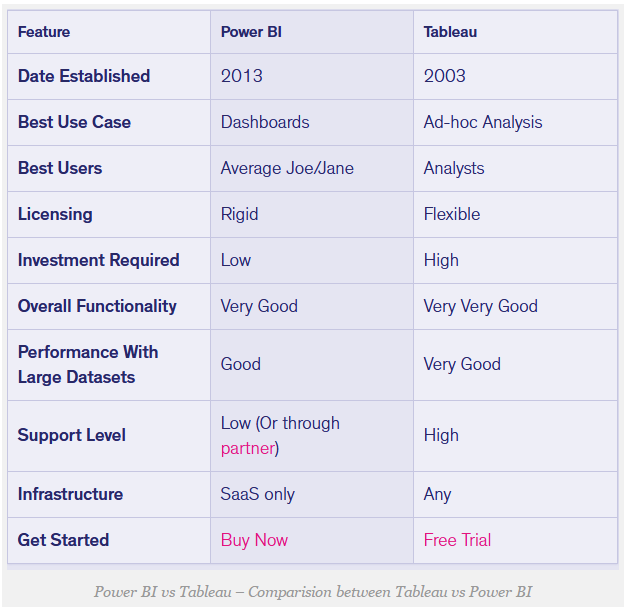Select the '2003' date cell
Screen dimensions: 624x607
click(444, 76)
